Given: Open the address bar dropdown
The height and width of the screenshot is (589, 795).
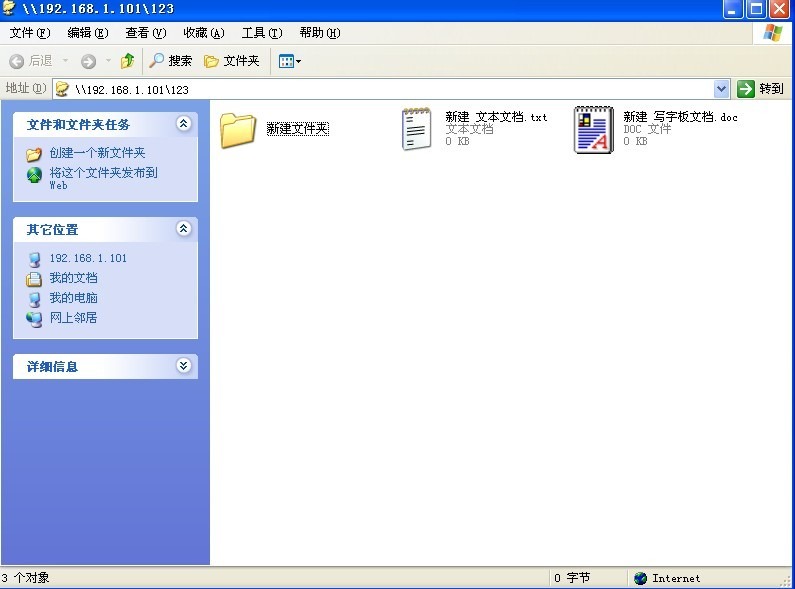Looking at the screenshot, I should pyautogui.click(x=721, y=89).
